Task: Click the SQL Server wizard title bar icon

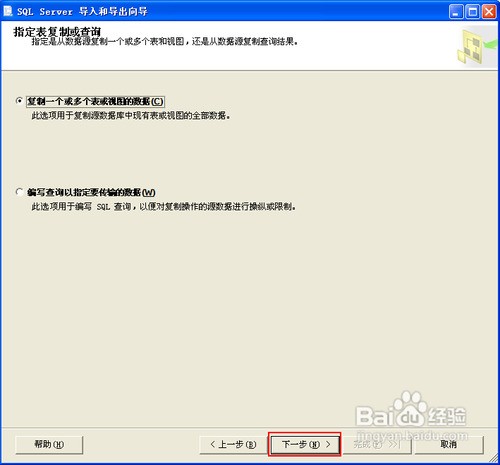Action: coord(8,11)
